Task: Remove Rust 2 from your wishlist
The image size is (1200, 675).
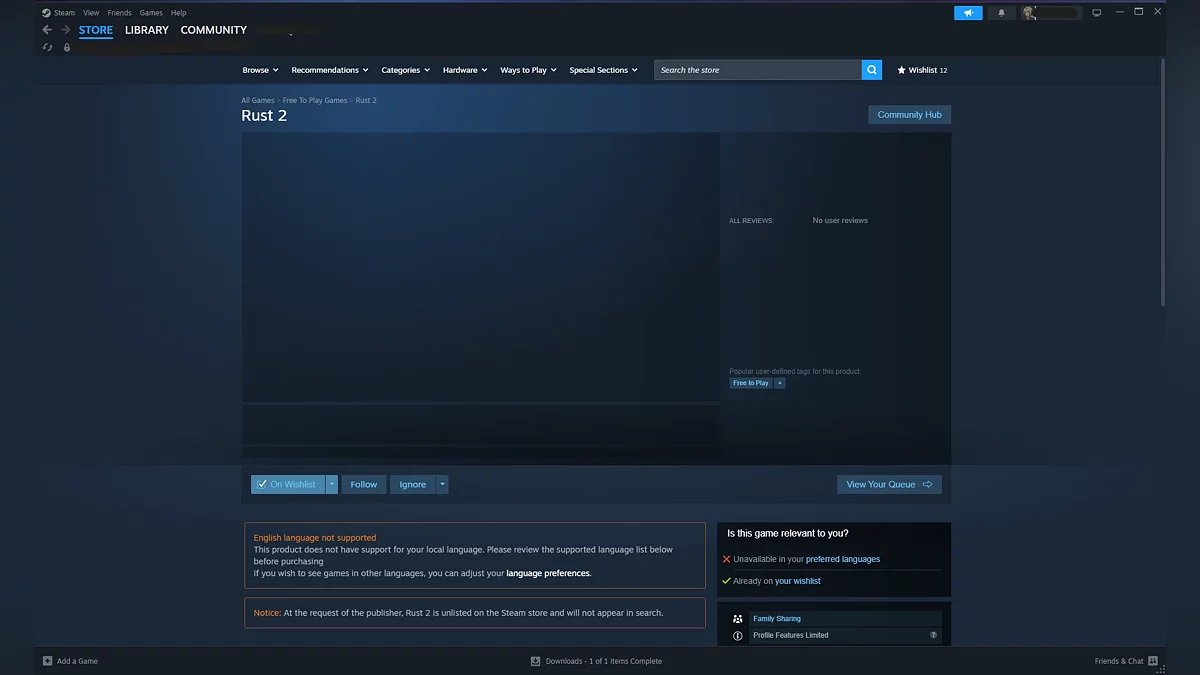Action: pyautogui.click(x=286, y=484)
